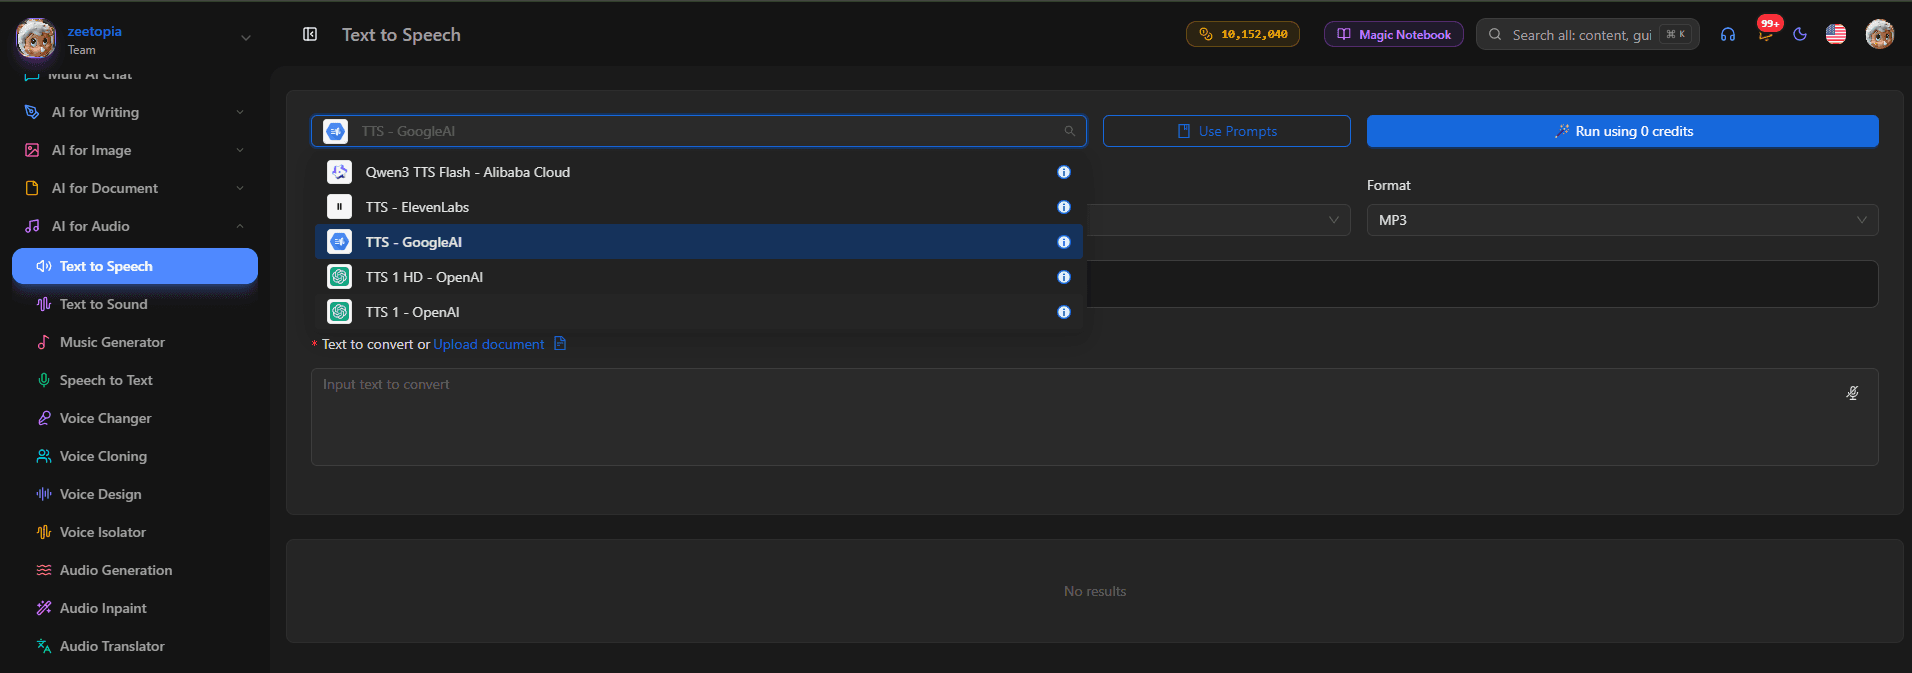Open Speech to Text
The height and width of the screenshot is (673, 1912).
(135, 380)
